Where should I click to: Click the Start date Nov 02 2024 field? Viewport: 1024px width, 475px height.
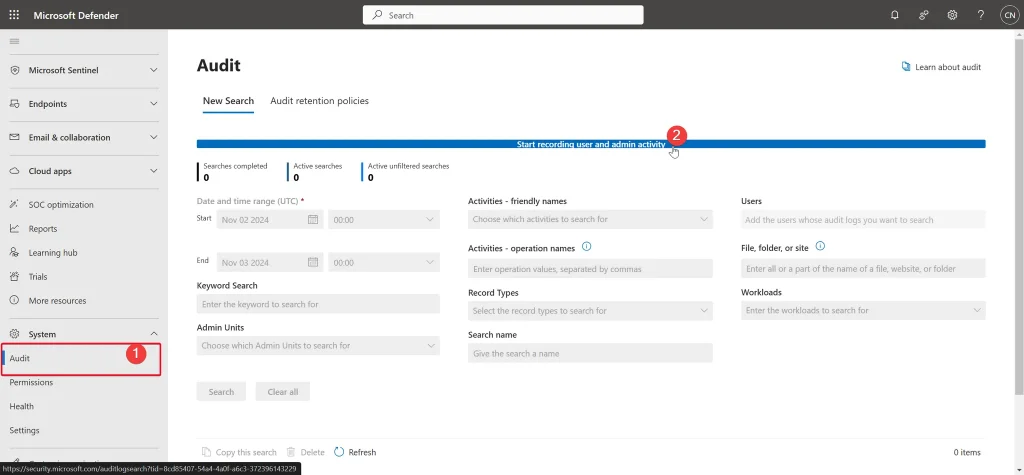(x=270, y=220)
